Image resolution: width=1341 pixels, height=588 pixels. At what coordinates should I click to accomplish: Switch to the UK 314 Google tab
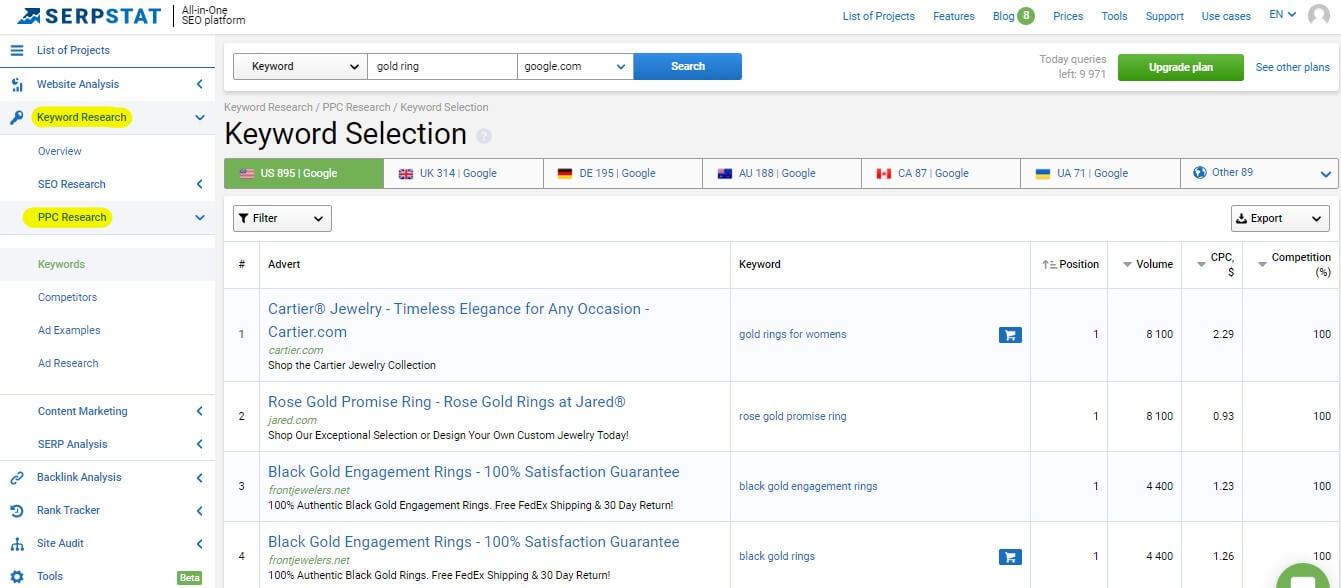(x=464, y=173)
